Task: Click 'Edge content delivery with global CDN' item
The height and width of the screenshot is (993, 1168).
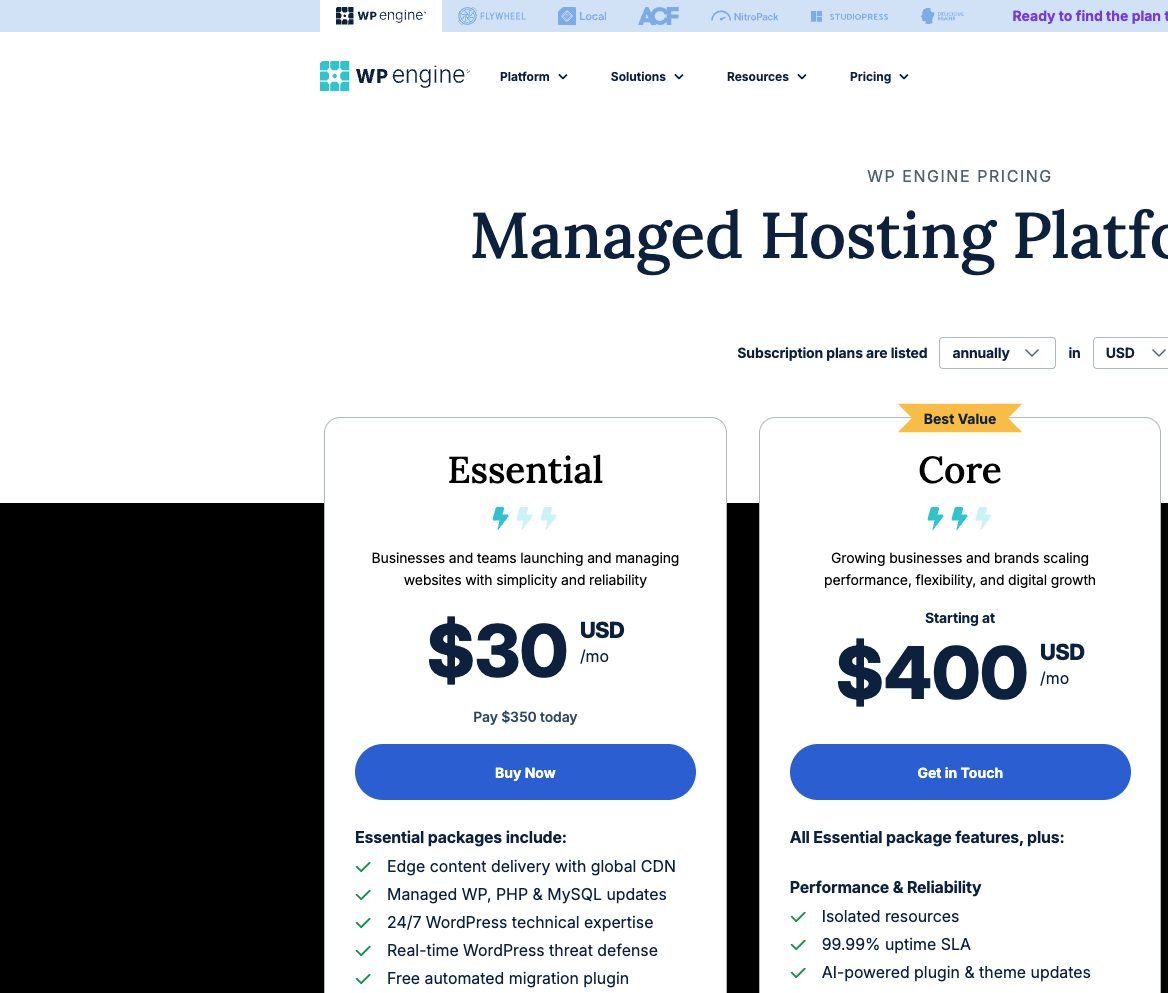Action: pyautogui.click(x=531, y=866)
